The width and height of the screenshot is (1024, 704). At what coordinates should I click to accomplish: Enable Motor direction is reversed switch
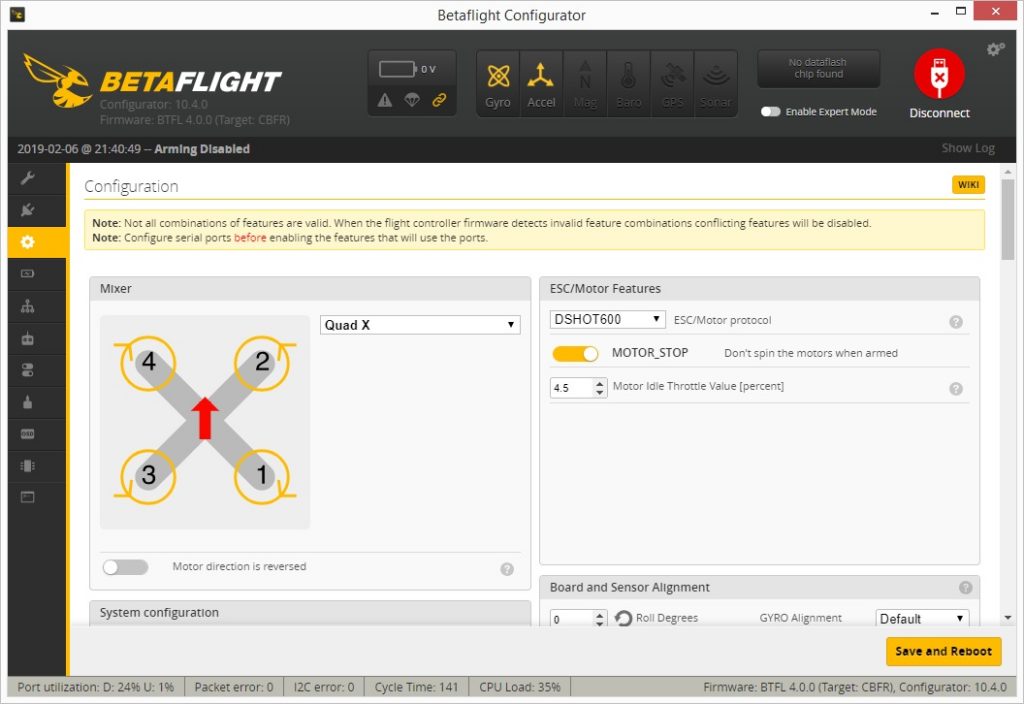point(125,567)
